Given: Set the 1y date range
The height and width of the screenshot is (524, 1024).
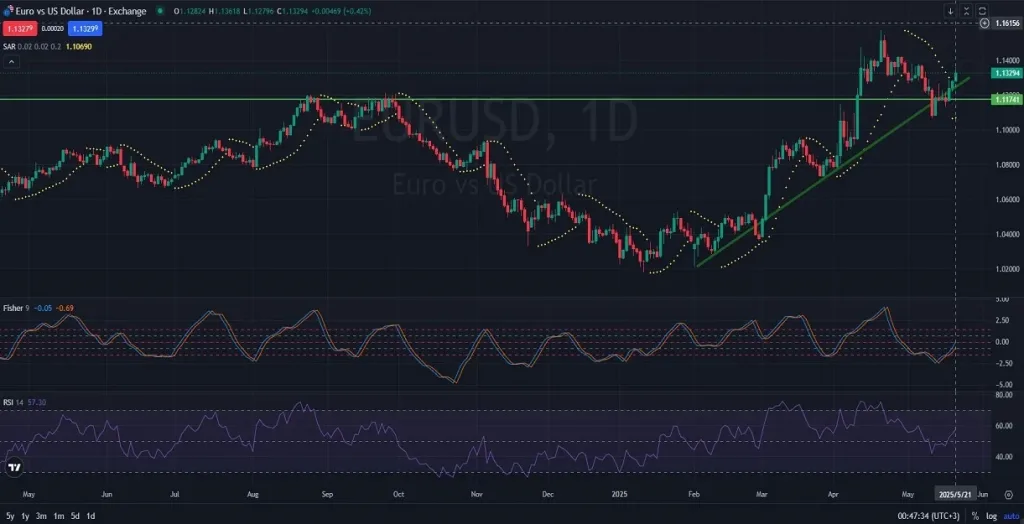Looking at the screenshot, I should (x=25, y=516).
